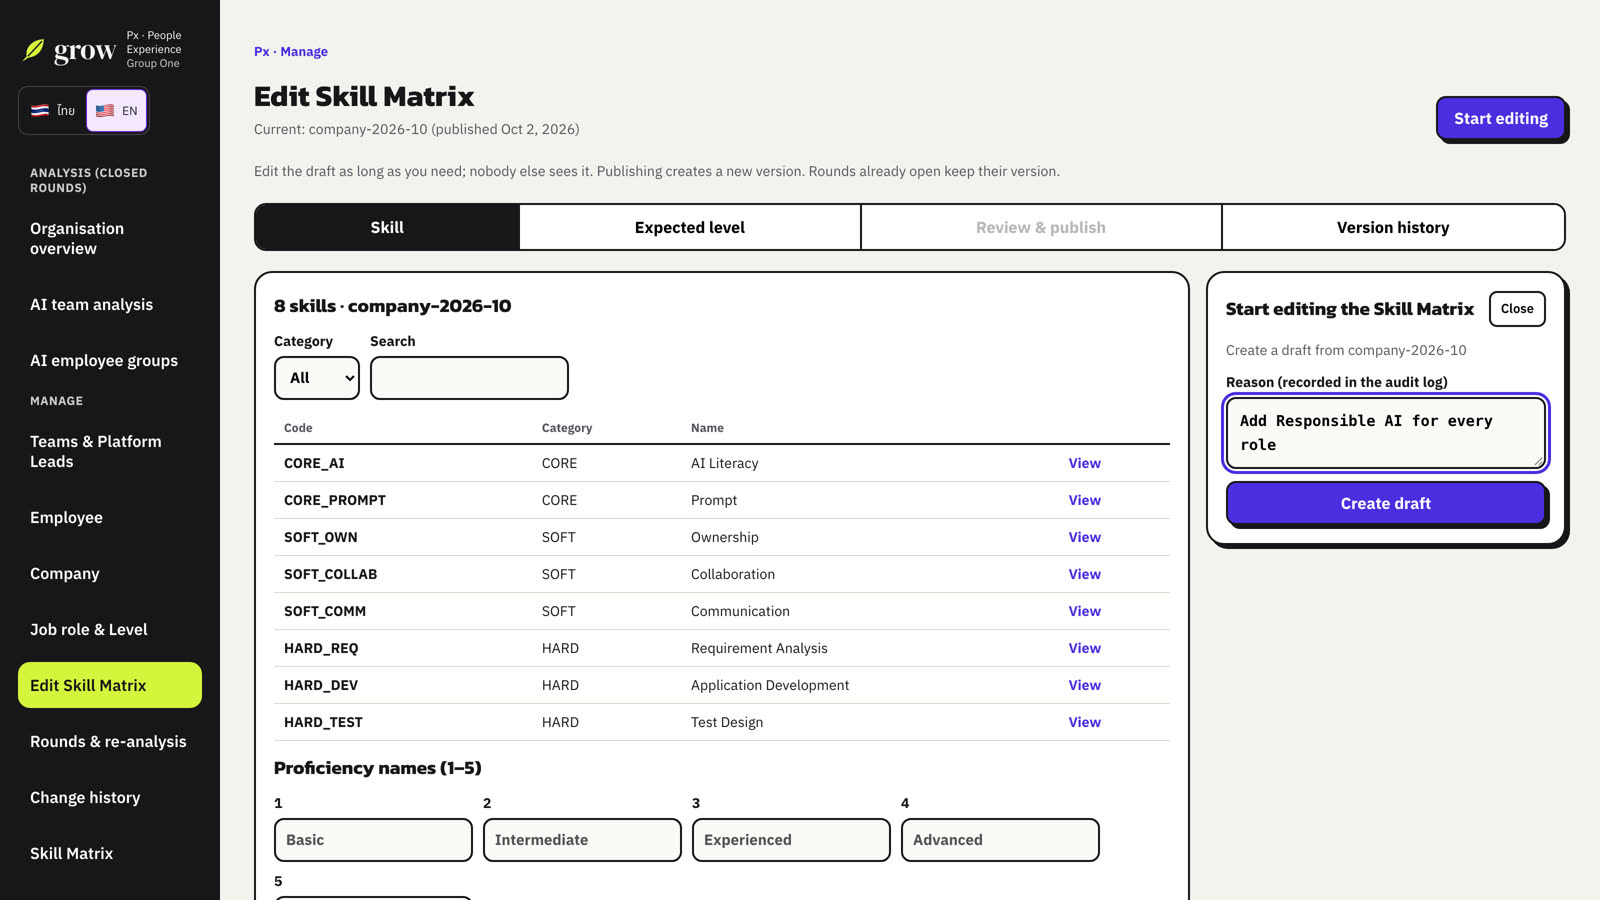Screen dimensions: 1600x900
Task: View Change history page
Action: (110, 797)
